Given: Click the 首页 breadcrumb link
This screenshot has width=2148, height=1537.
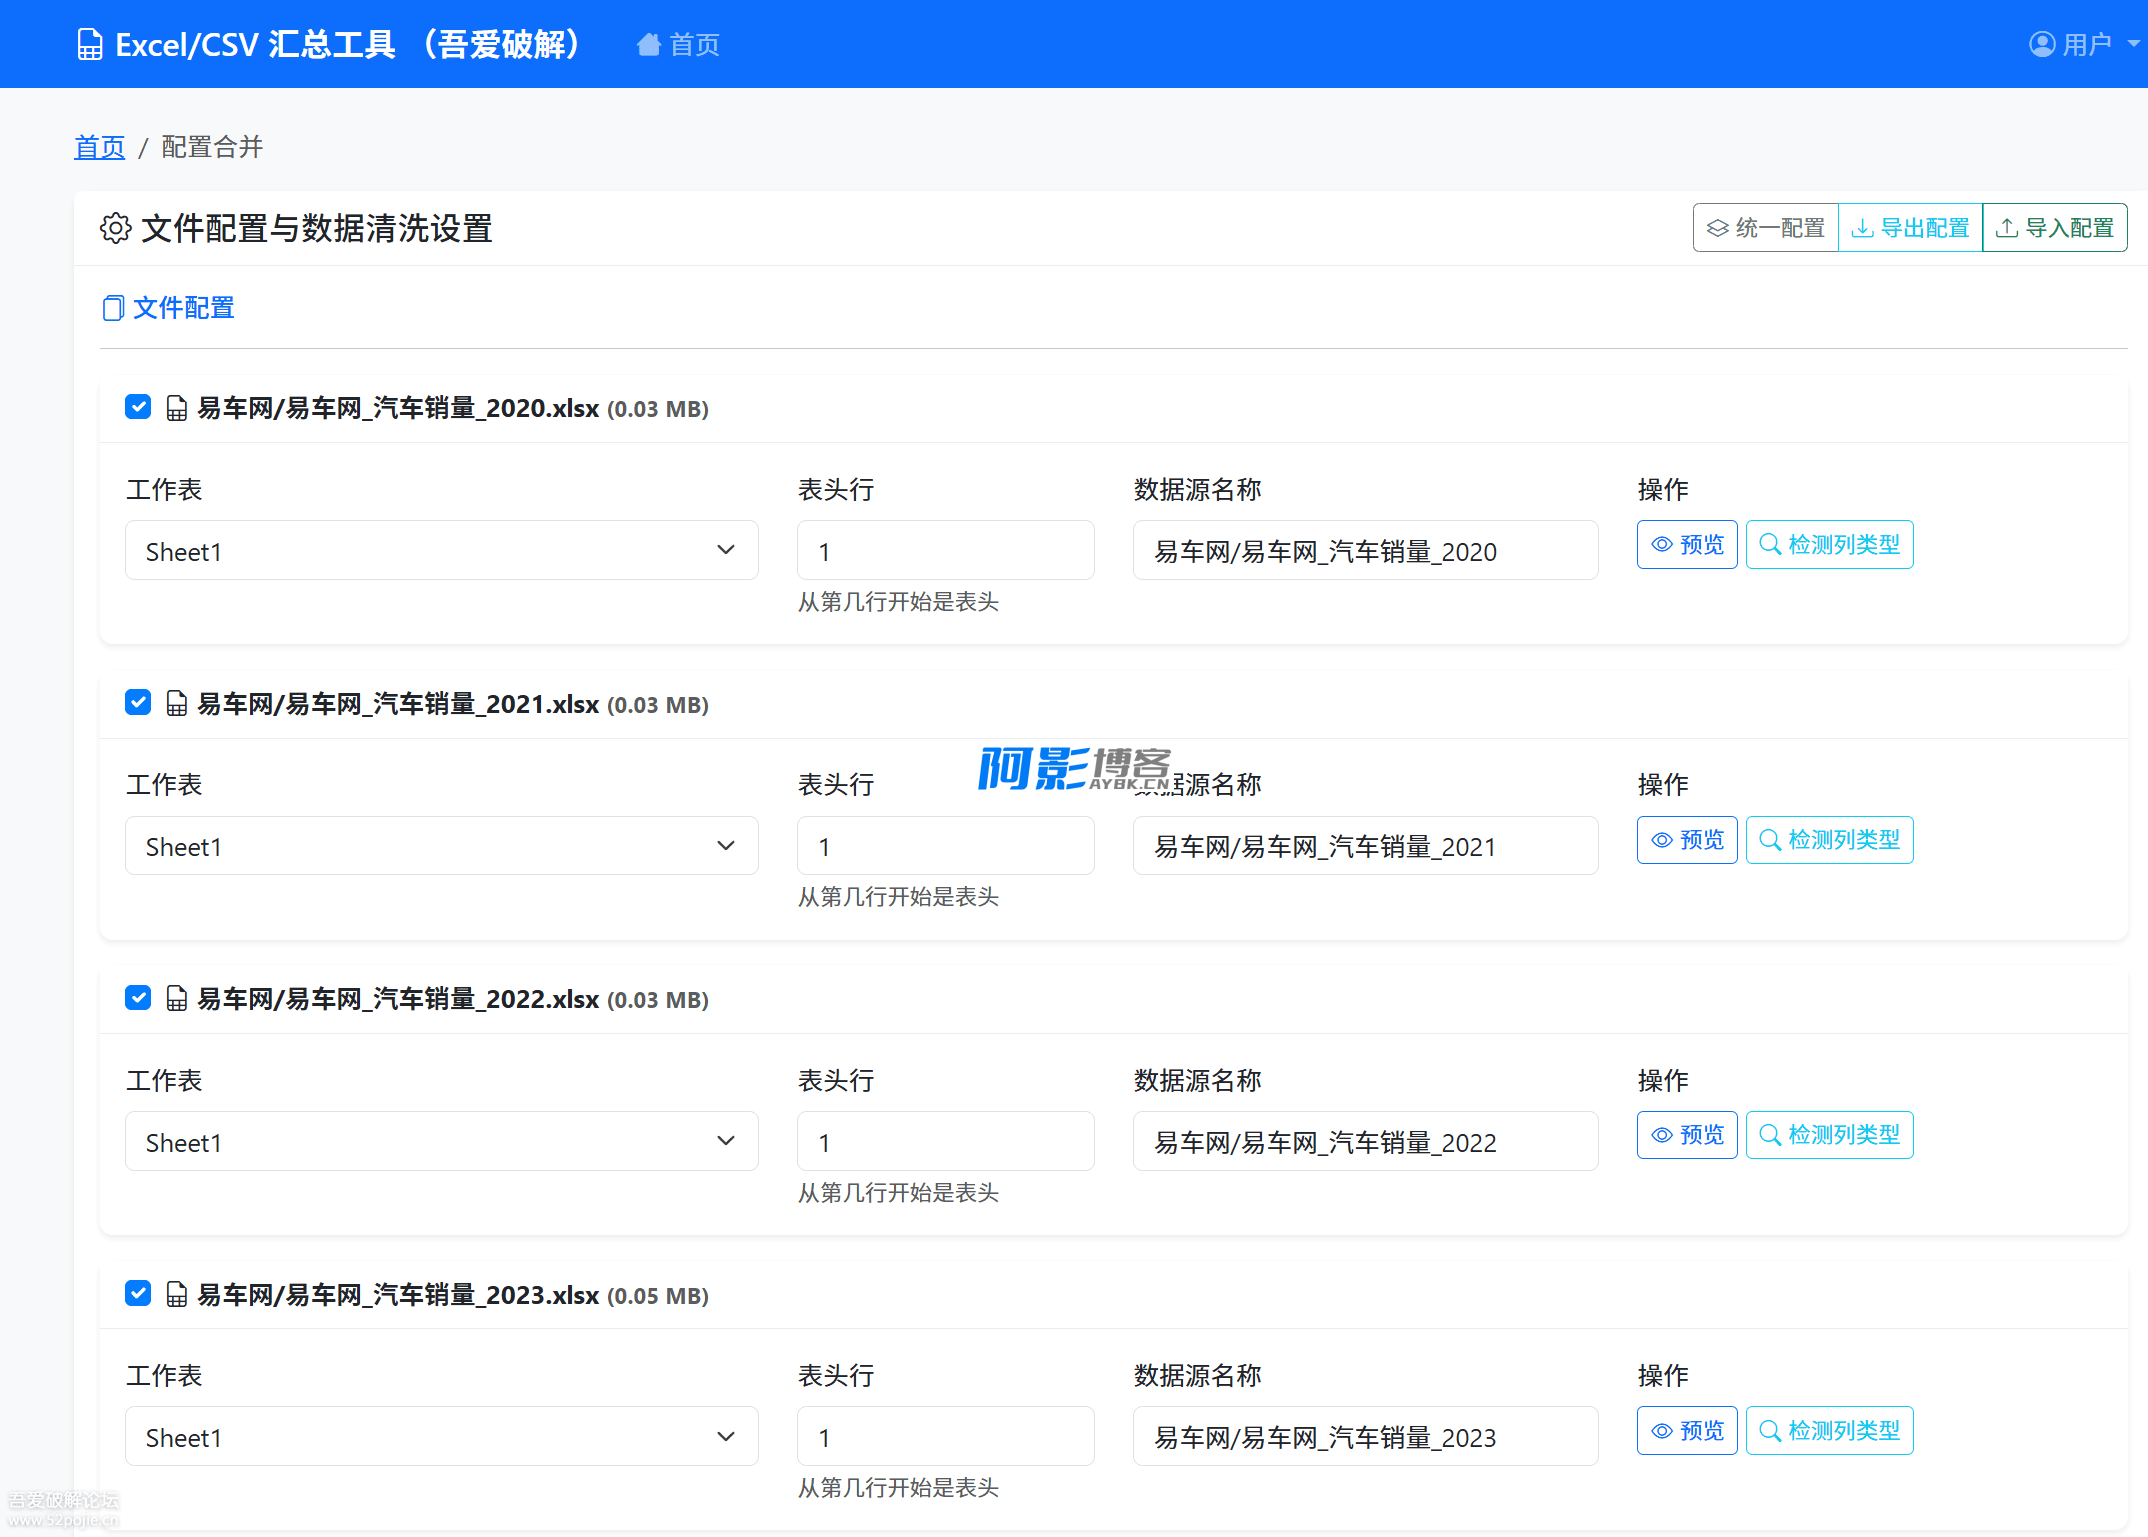Looking at the screenshot, I should pyautogui.click(x=99, y=148).
